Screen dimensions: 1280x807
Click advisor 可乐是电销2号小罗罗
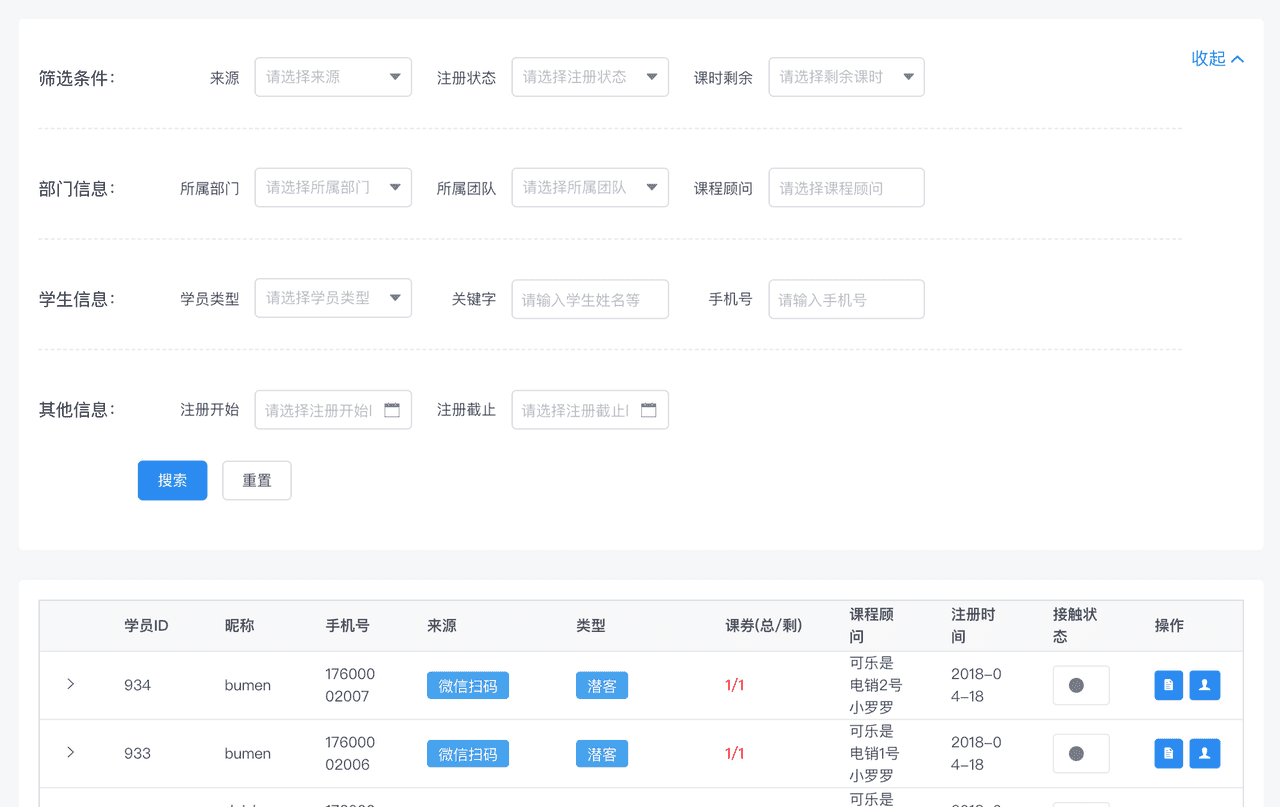click(875, 685)
